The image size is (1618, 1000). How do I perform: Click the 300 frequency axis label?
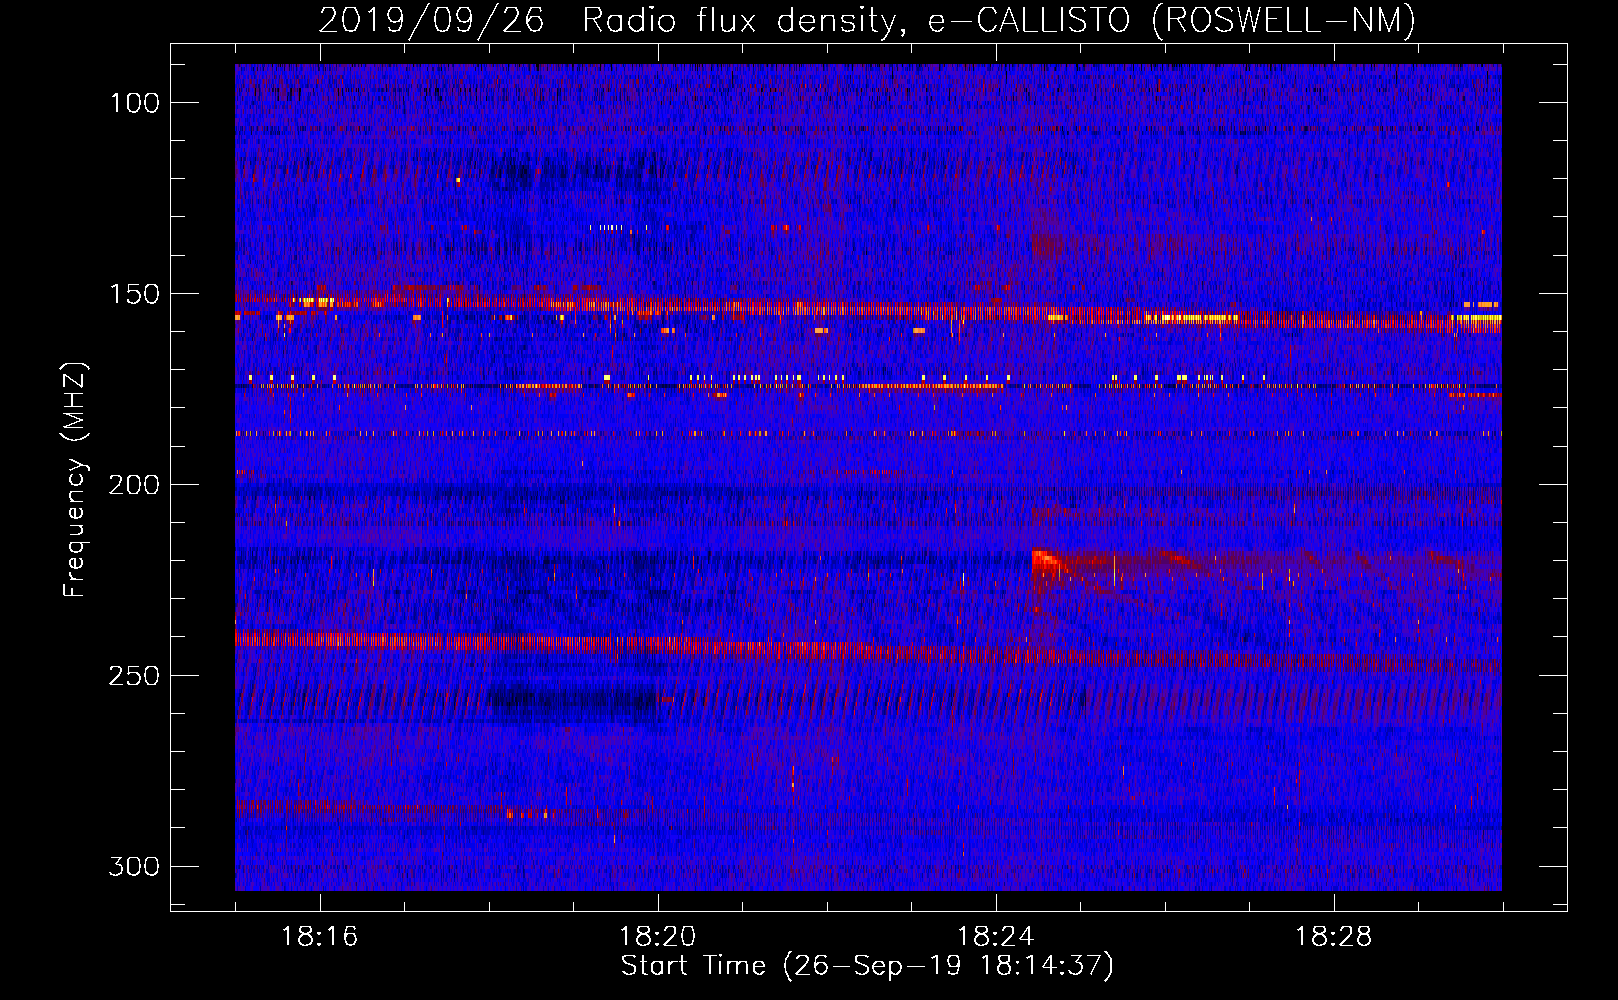point(135,866)
